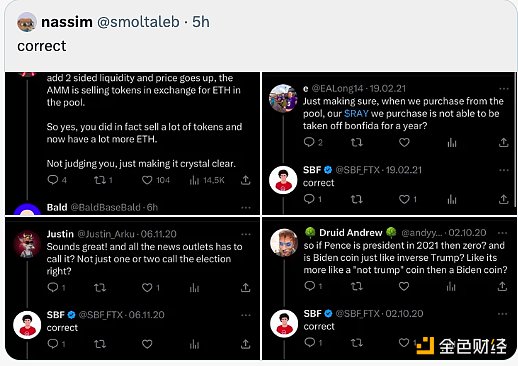
Task: Open the SRAY cashtag link
Action: [x=356, y=114]
